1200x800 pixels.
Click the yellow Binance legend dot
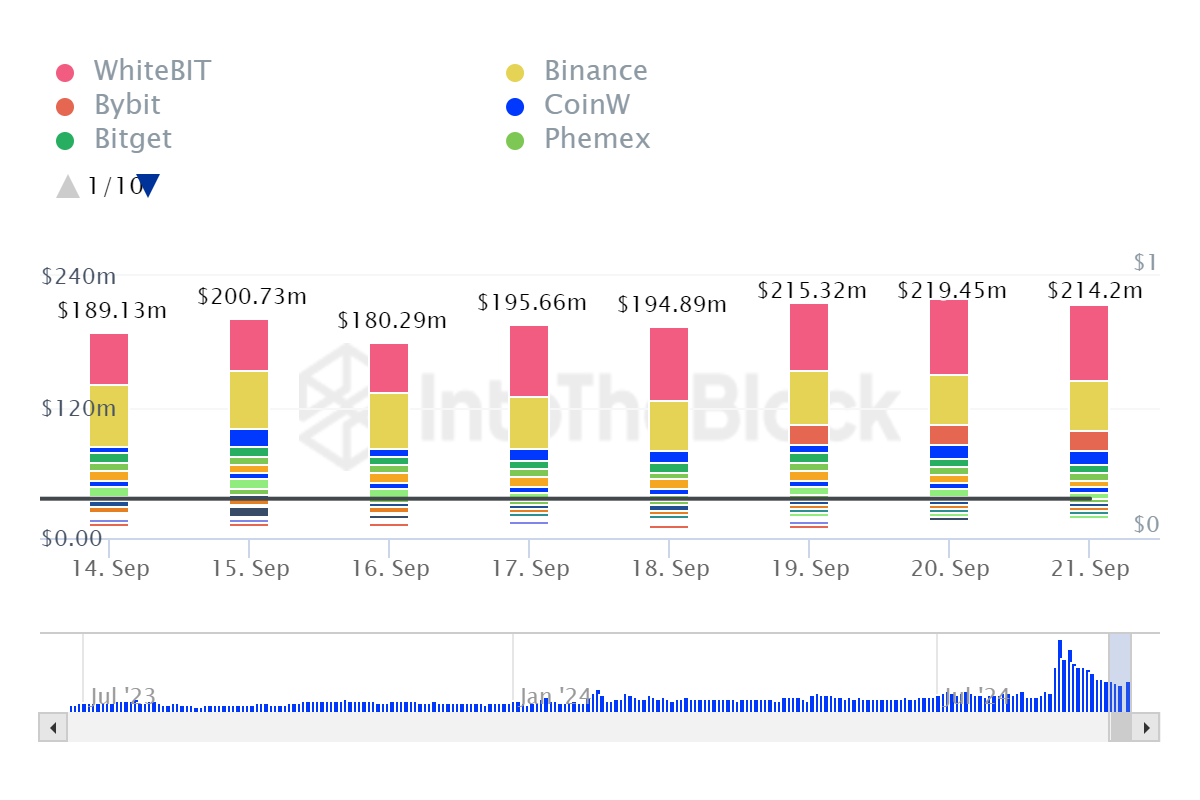(x=515, y=72)
